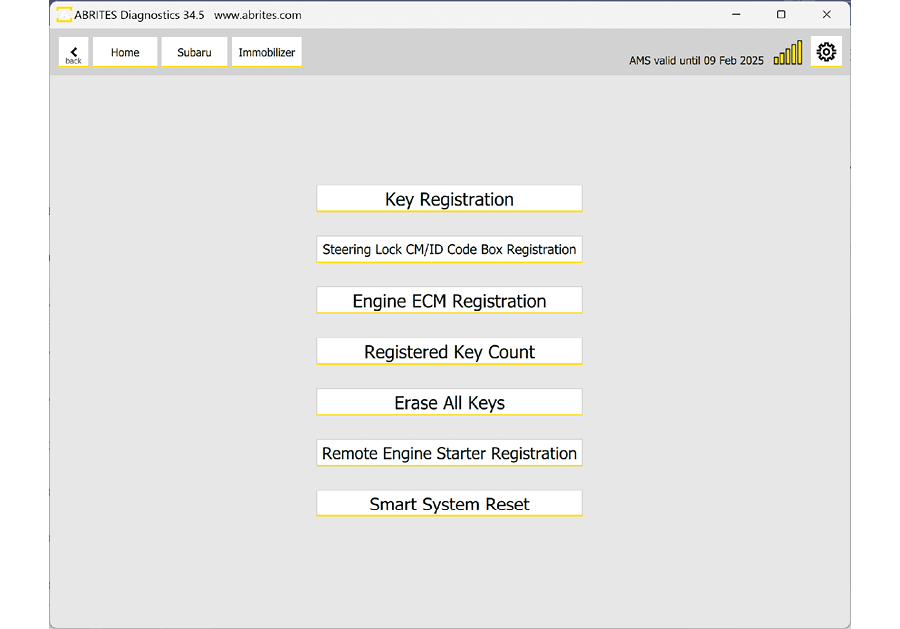900x629 pixels.
Task: Launch Smart System Reset
Action: [449, 504]
